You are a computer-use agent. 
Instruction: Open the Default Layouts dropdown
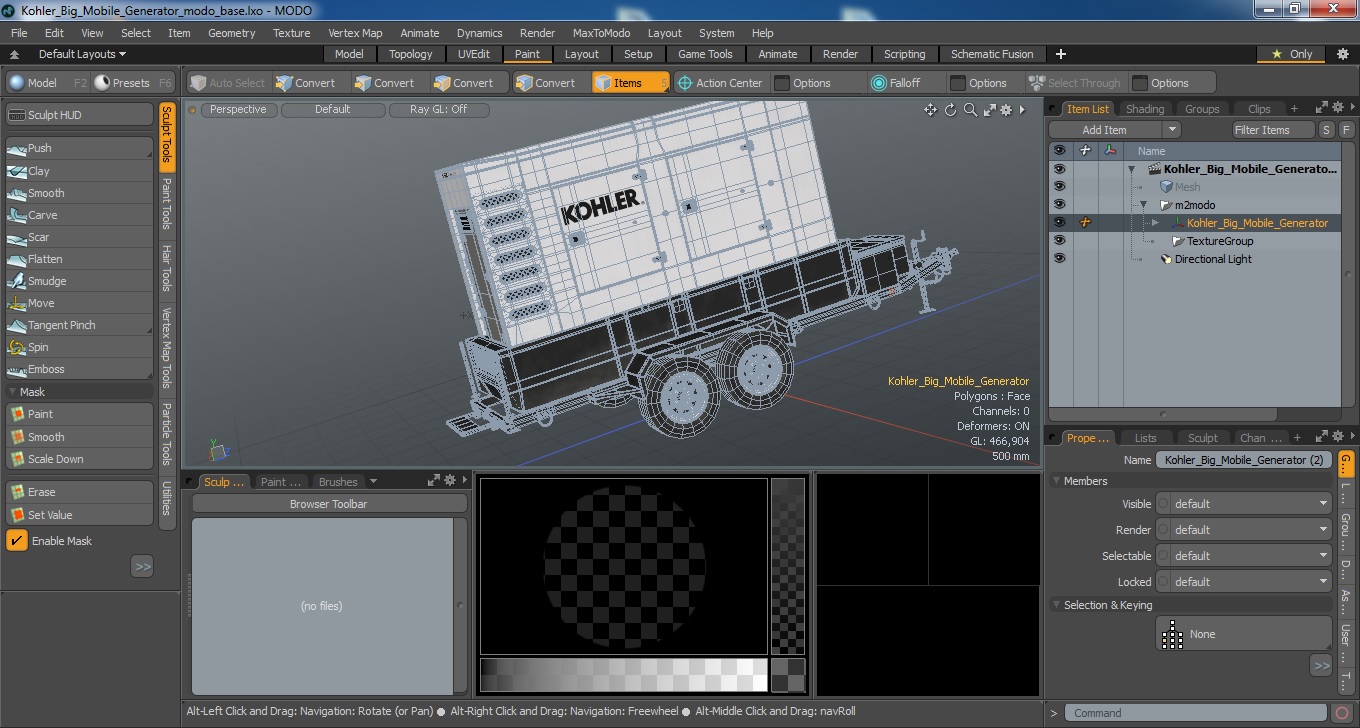pyautogui.click(x=82, y=54)
